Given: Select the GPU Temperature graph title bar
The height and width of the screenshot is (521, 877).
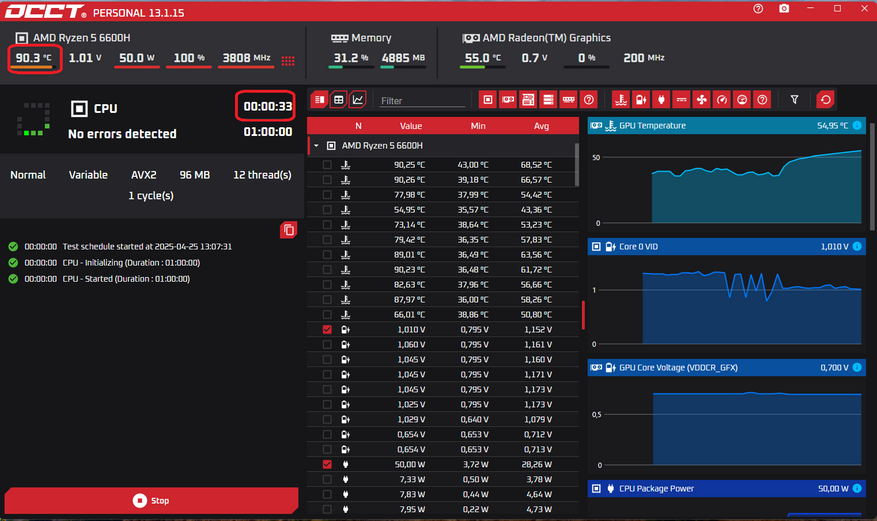Looking at the screenshot, I should click(727, 125).
